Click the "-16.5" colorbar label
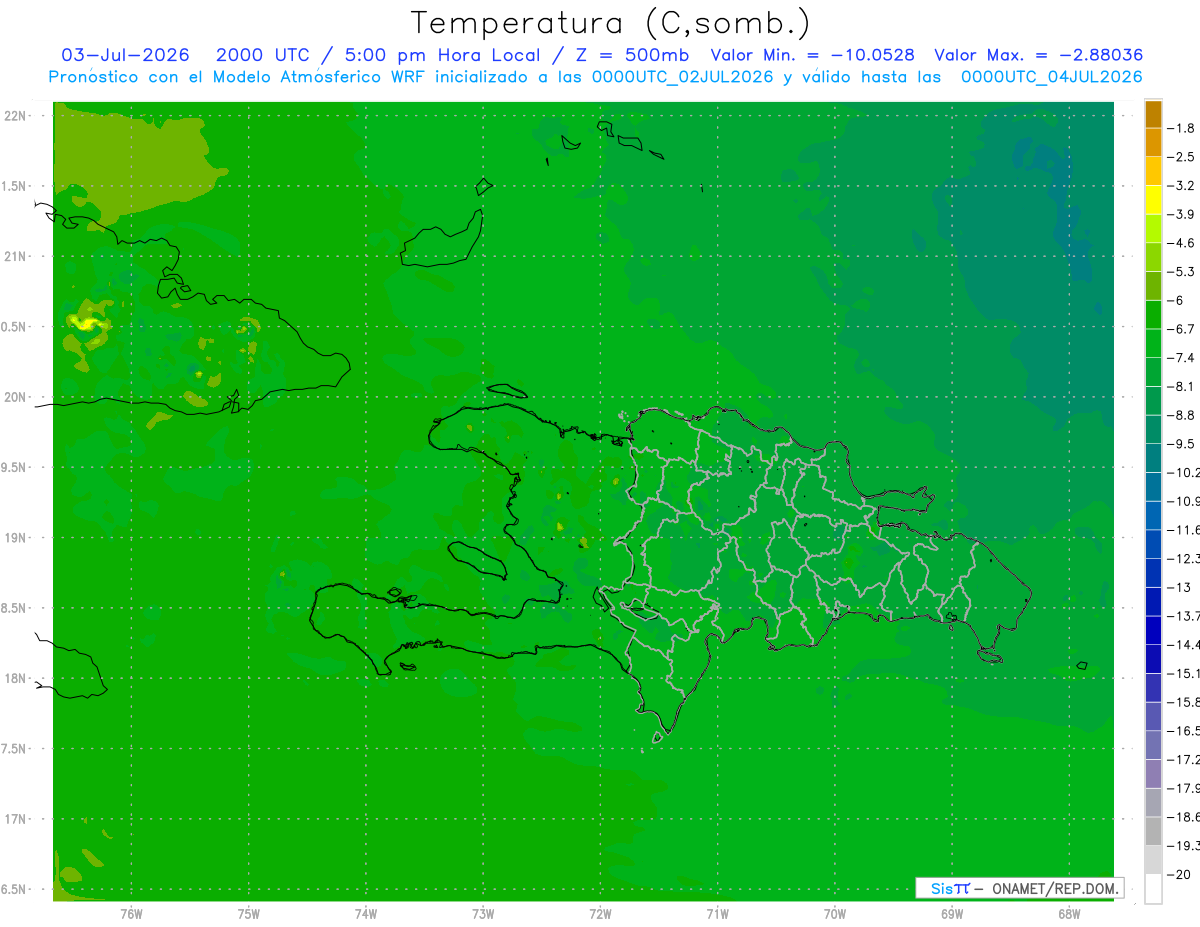Screen dimensions: 1200x927 [x=1184, y=731]
